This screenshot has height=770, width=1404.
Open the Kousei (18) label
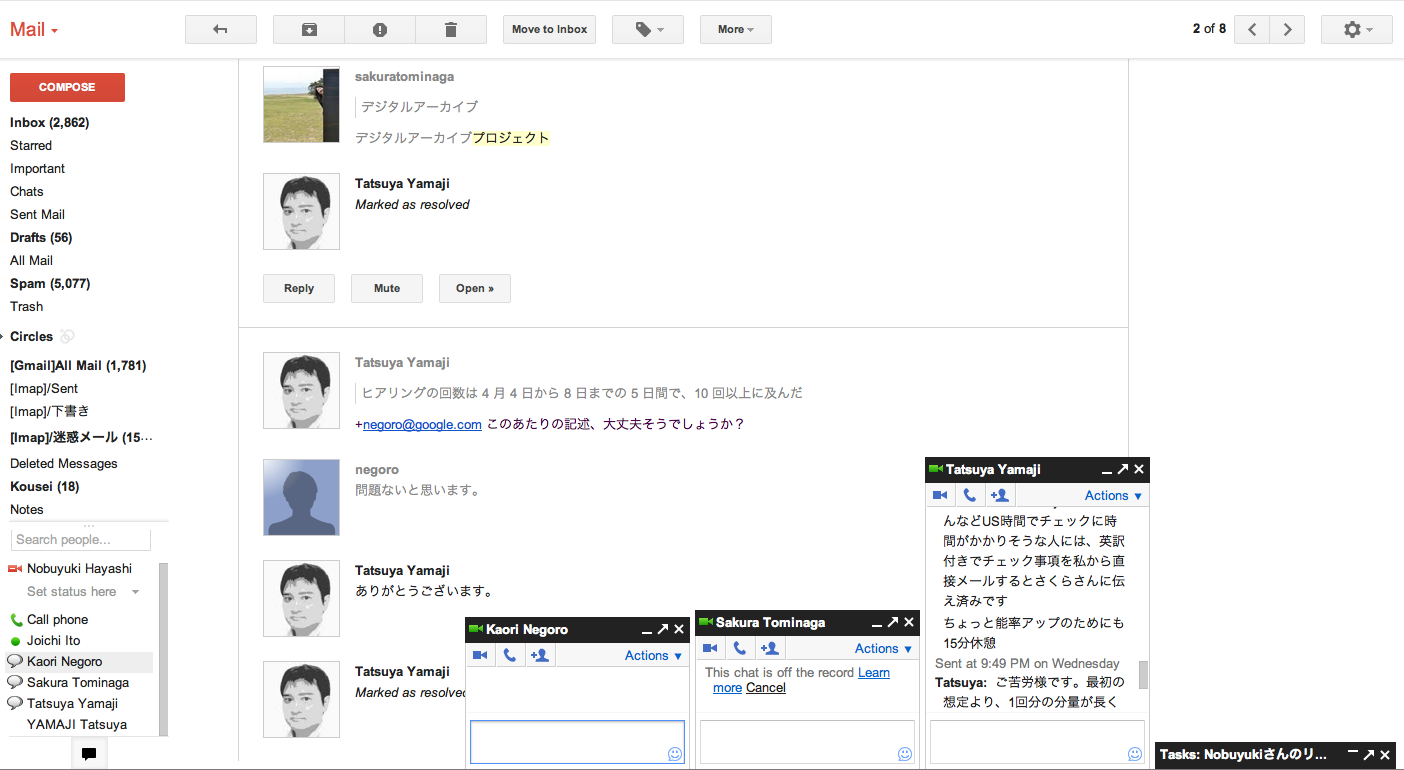[x=44, y=486]
